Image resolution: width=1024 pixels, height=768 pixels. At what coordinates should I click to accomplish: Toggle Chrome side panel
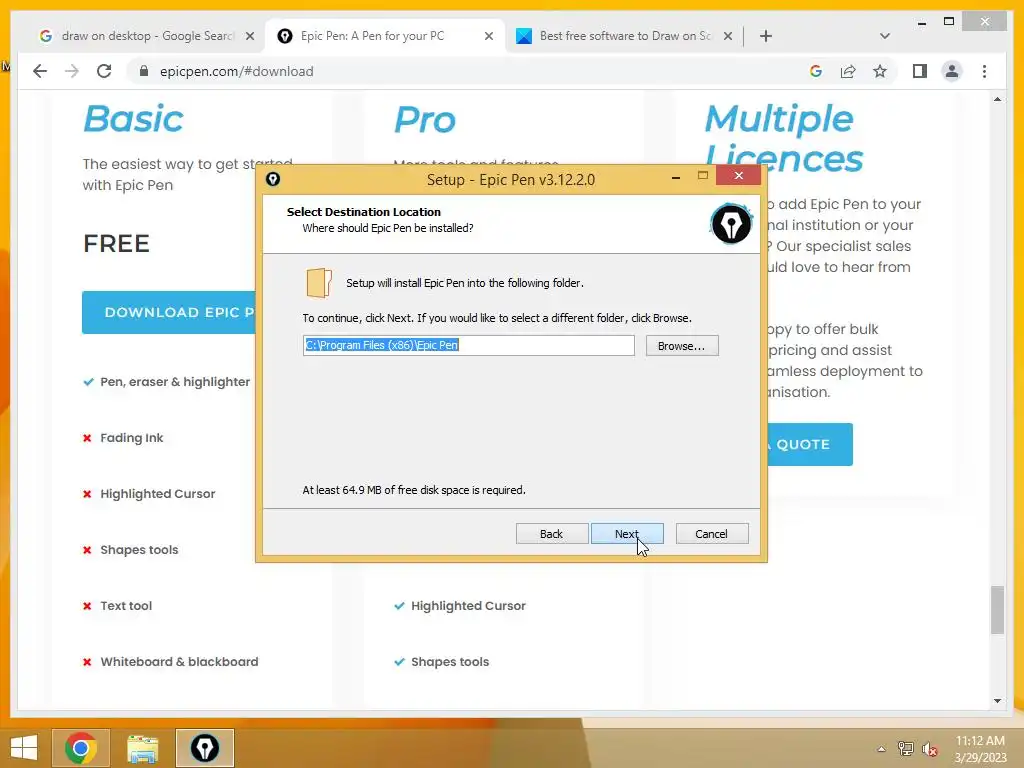(x=920, y=71)
